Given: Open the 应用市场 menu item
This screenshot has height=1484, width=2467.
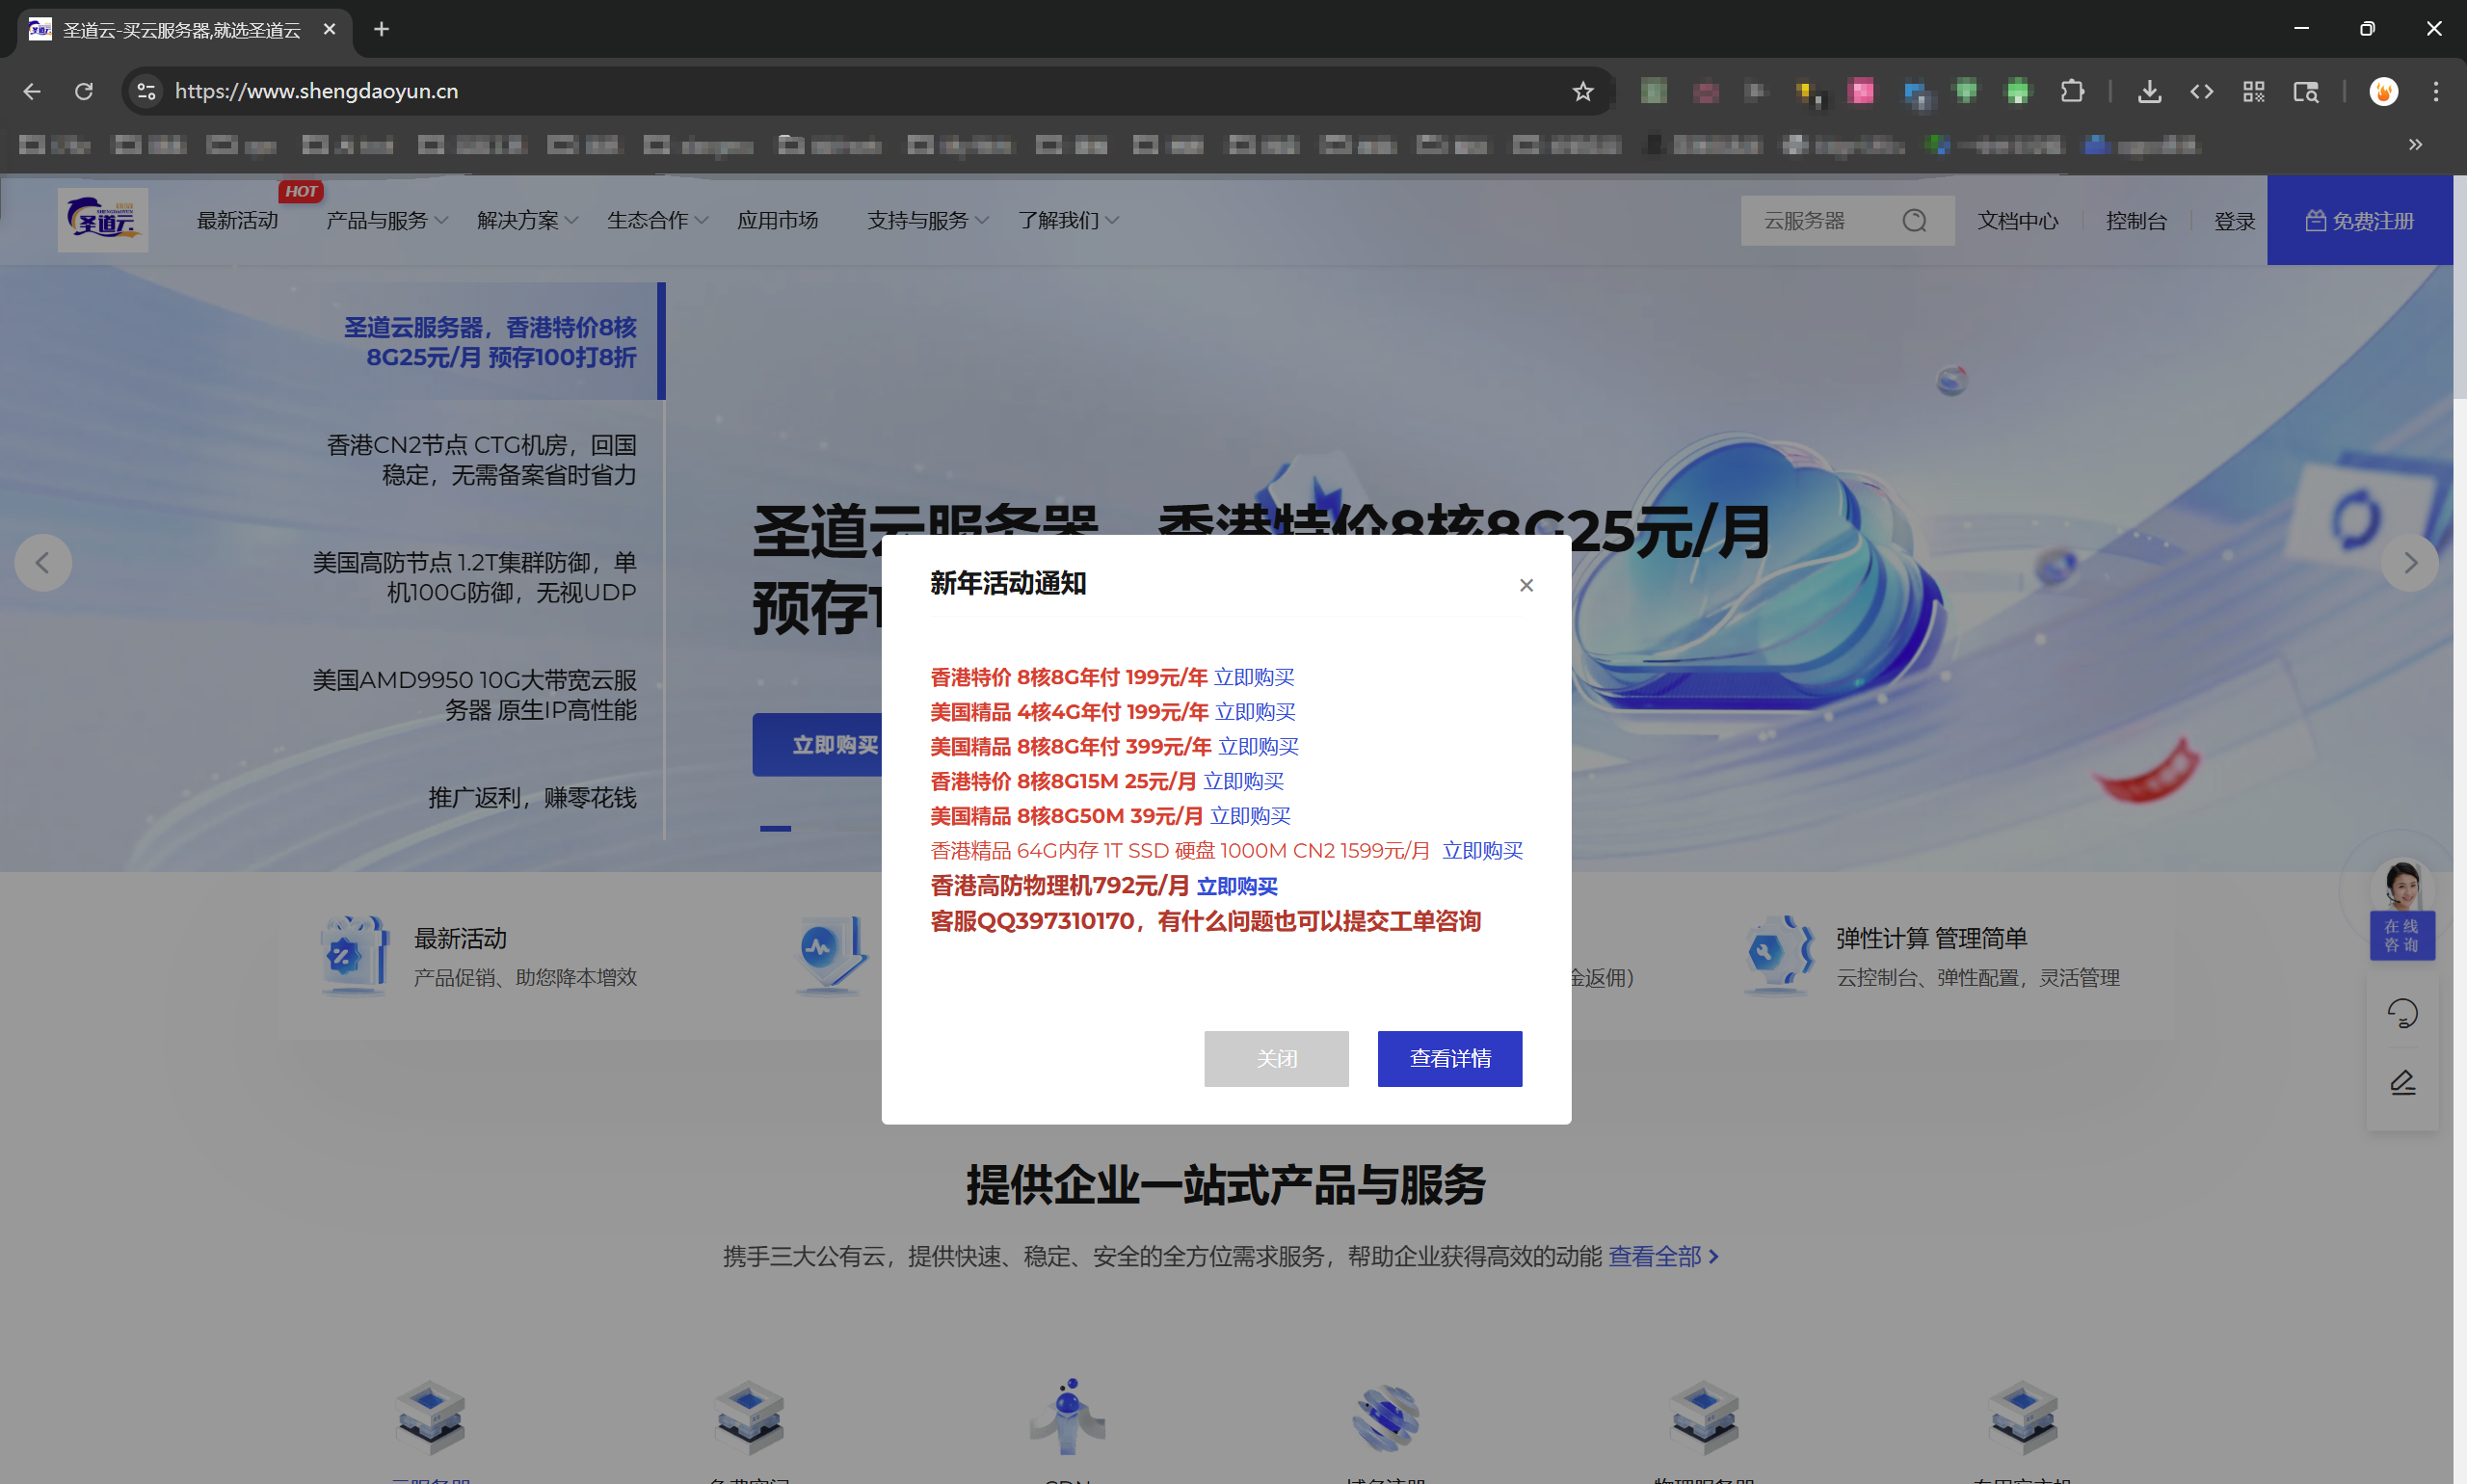Looking at the screenshot, I should tap(777, 220).
